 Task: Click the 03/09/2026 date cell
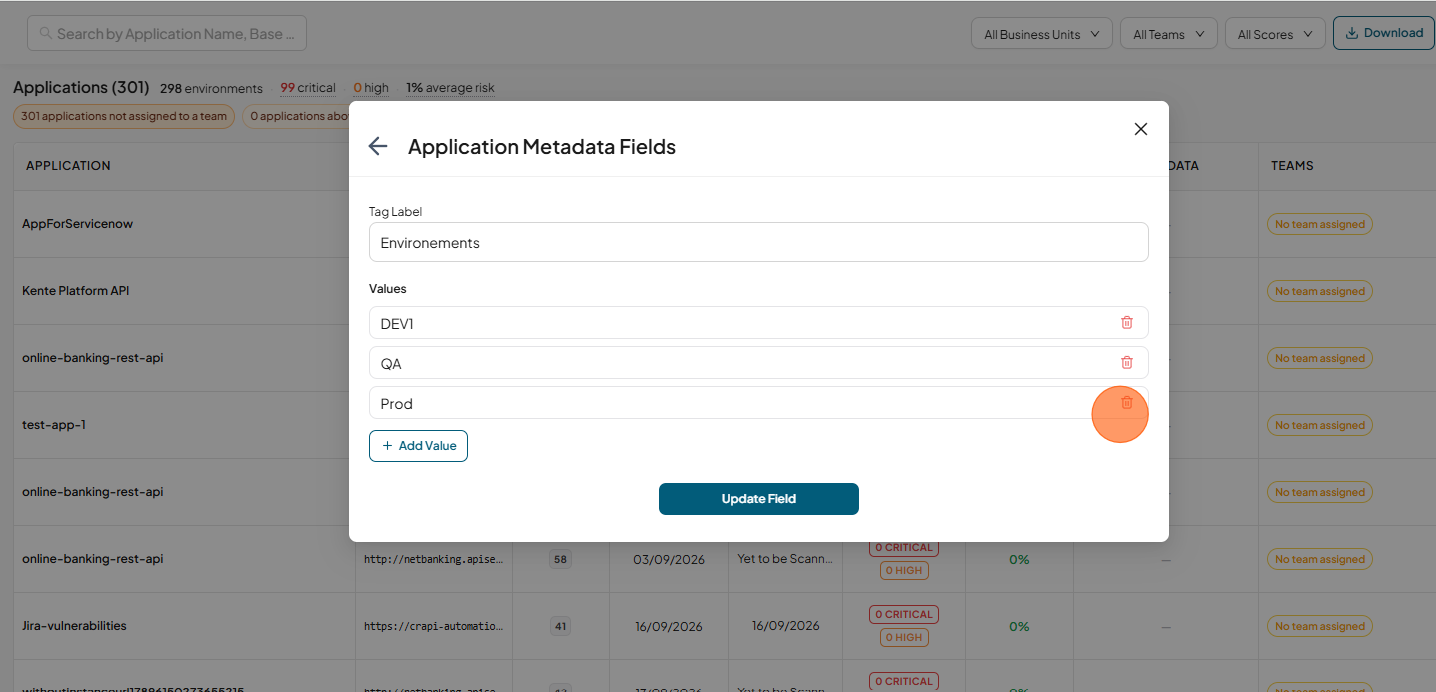point(669,560)
